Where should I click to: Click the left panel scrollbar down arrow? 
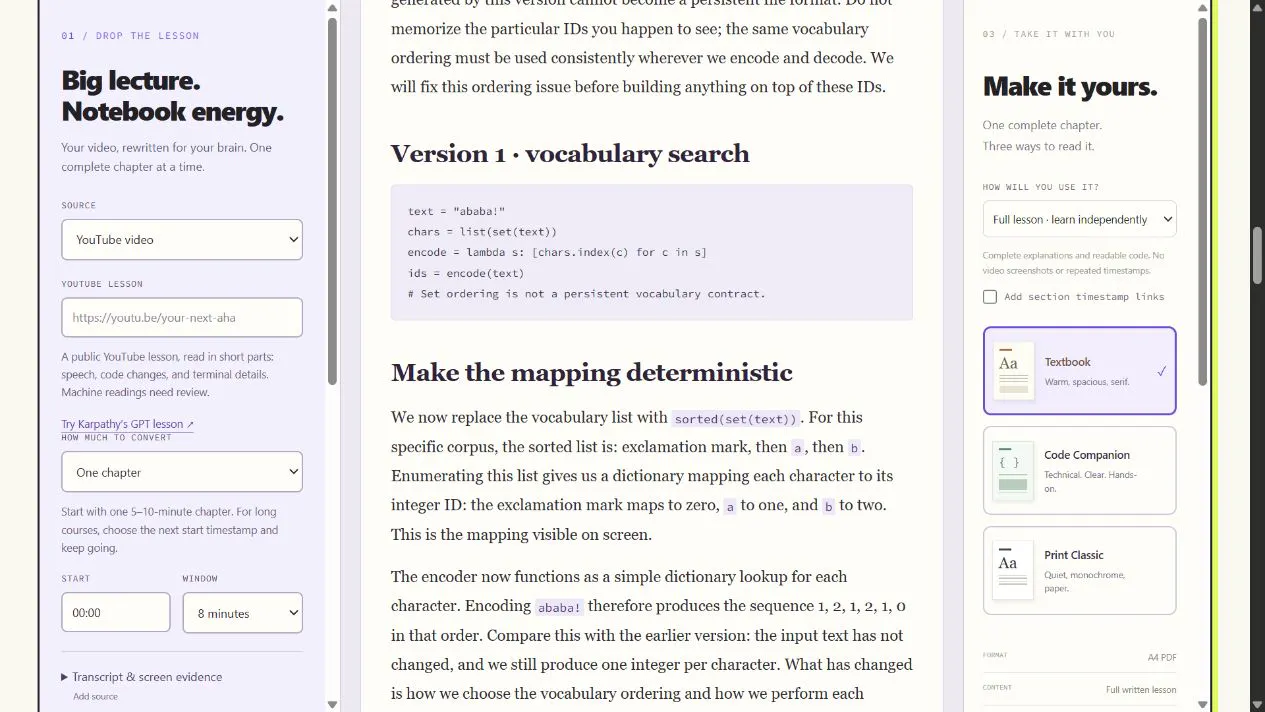click(x=332, y=704)
